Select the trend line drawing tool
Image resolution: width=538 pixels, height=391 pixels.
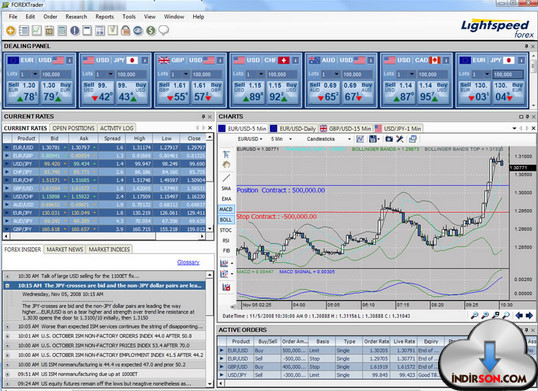click(226, 178)
